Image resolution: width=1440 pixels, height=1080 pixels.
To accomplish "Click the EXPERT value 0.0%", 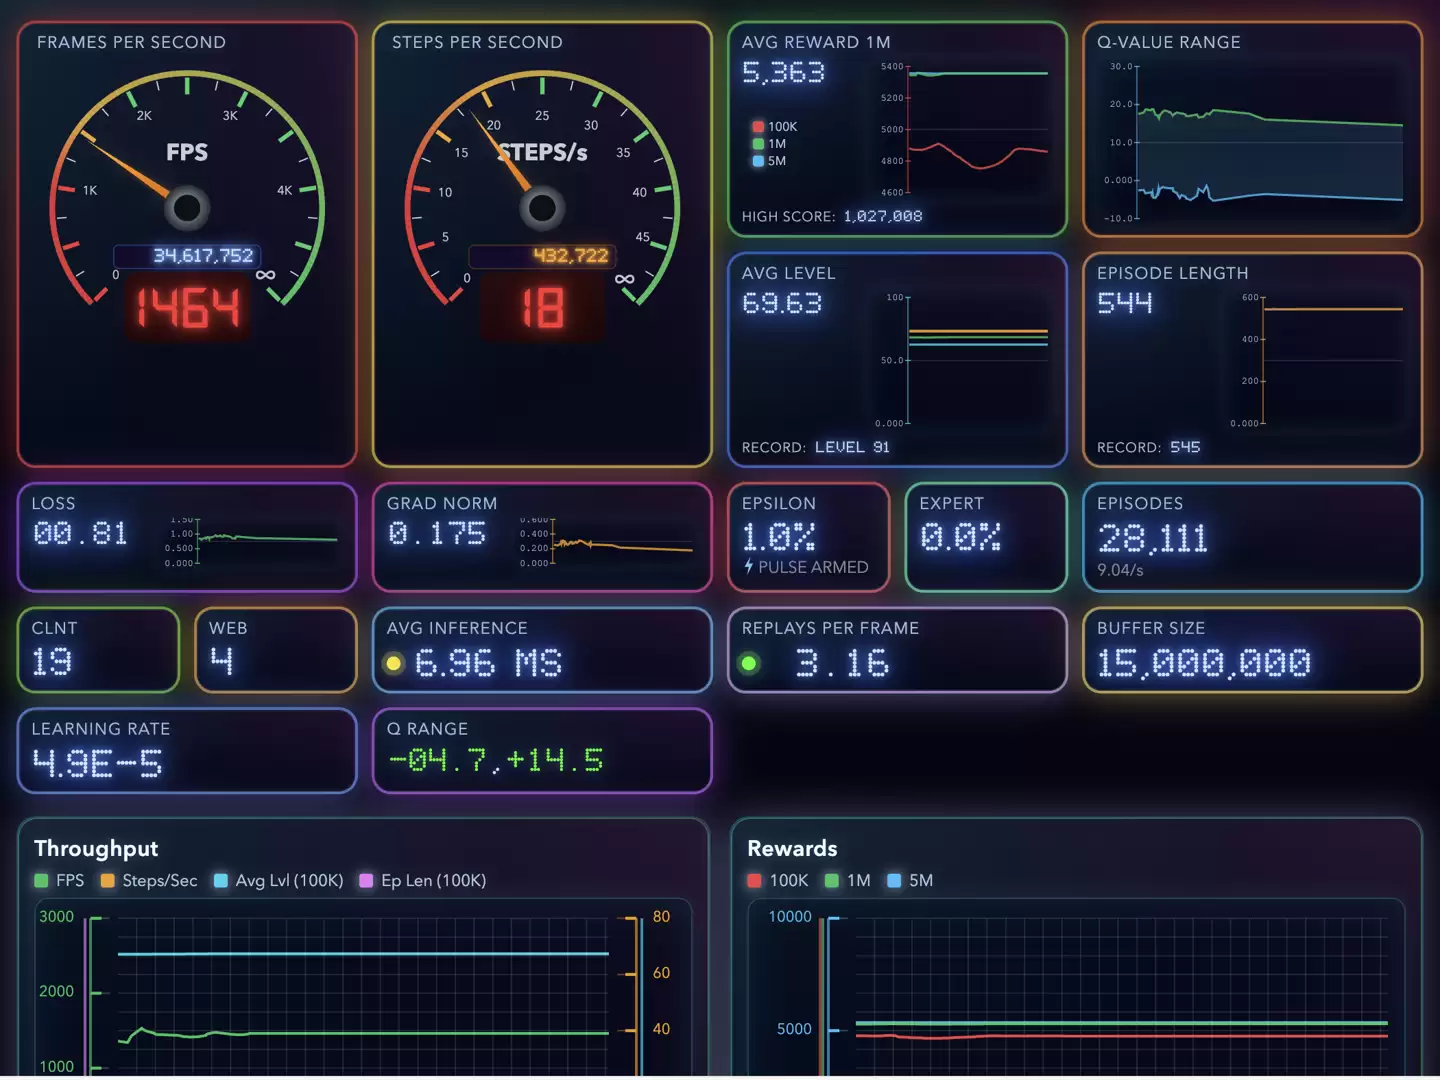I will 960,537.
